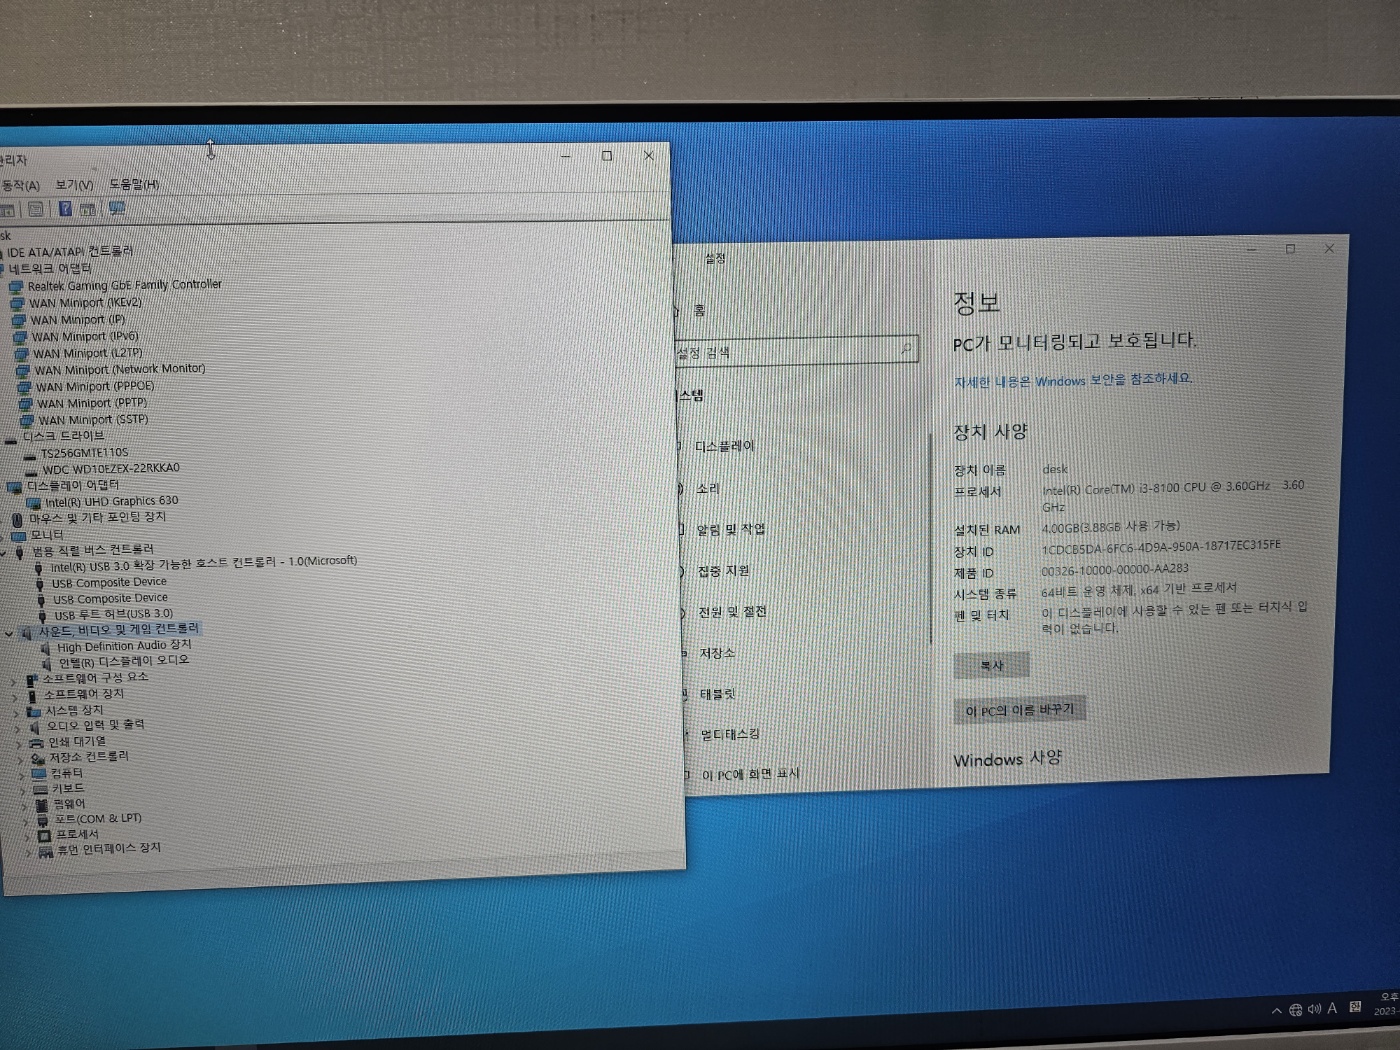1400x1050 pixels.
Task: Expand the 휴먼 인터페이스 장치 node
Action: [28, 852]
